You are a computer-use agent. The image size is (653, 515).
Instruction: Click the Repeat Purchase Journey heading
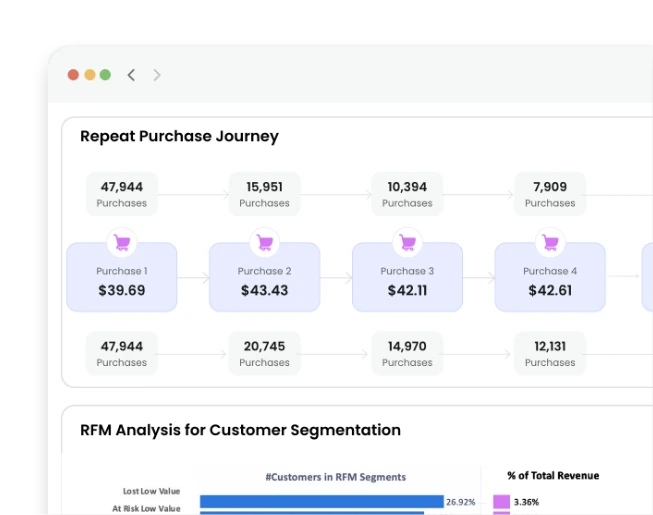click(x=179, y=137)
